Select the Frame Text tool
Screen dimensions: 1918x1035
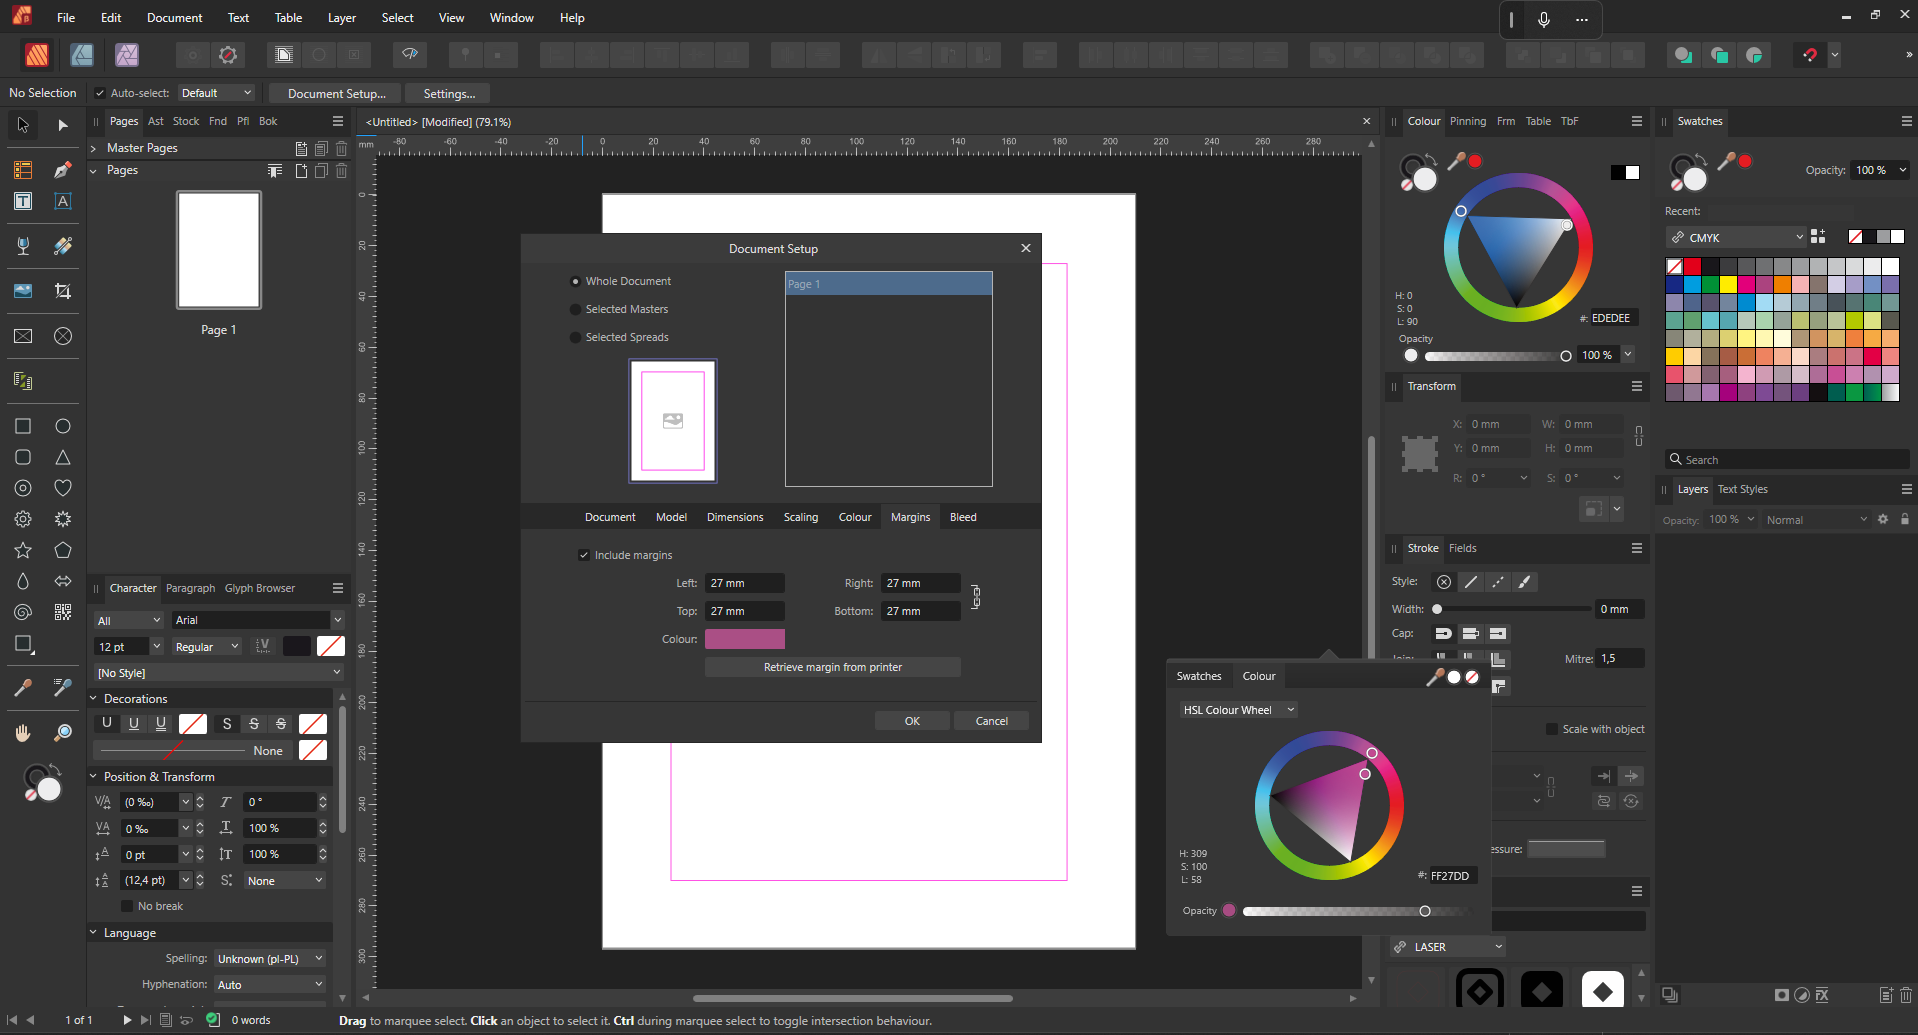pyautogui.click(x=23, y=201)
